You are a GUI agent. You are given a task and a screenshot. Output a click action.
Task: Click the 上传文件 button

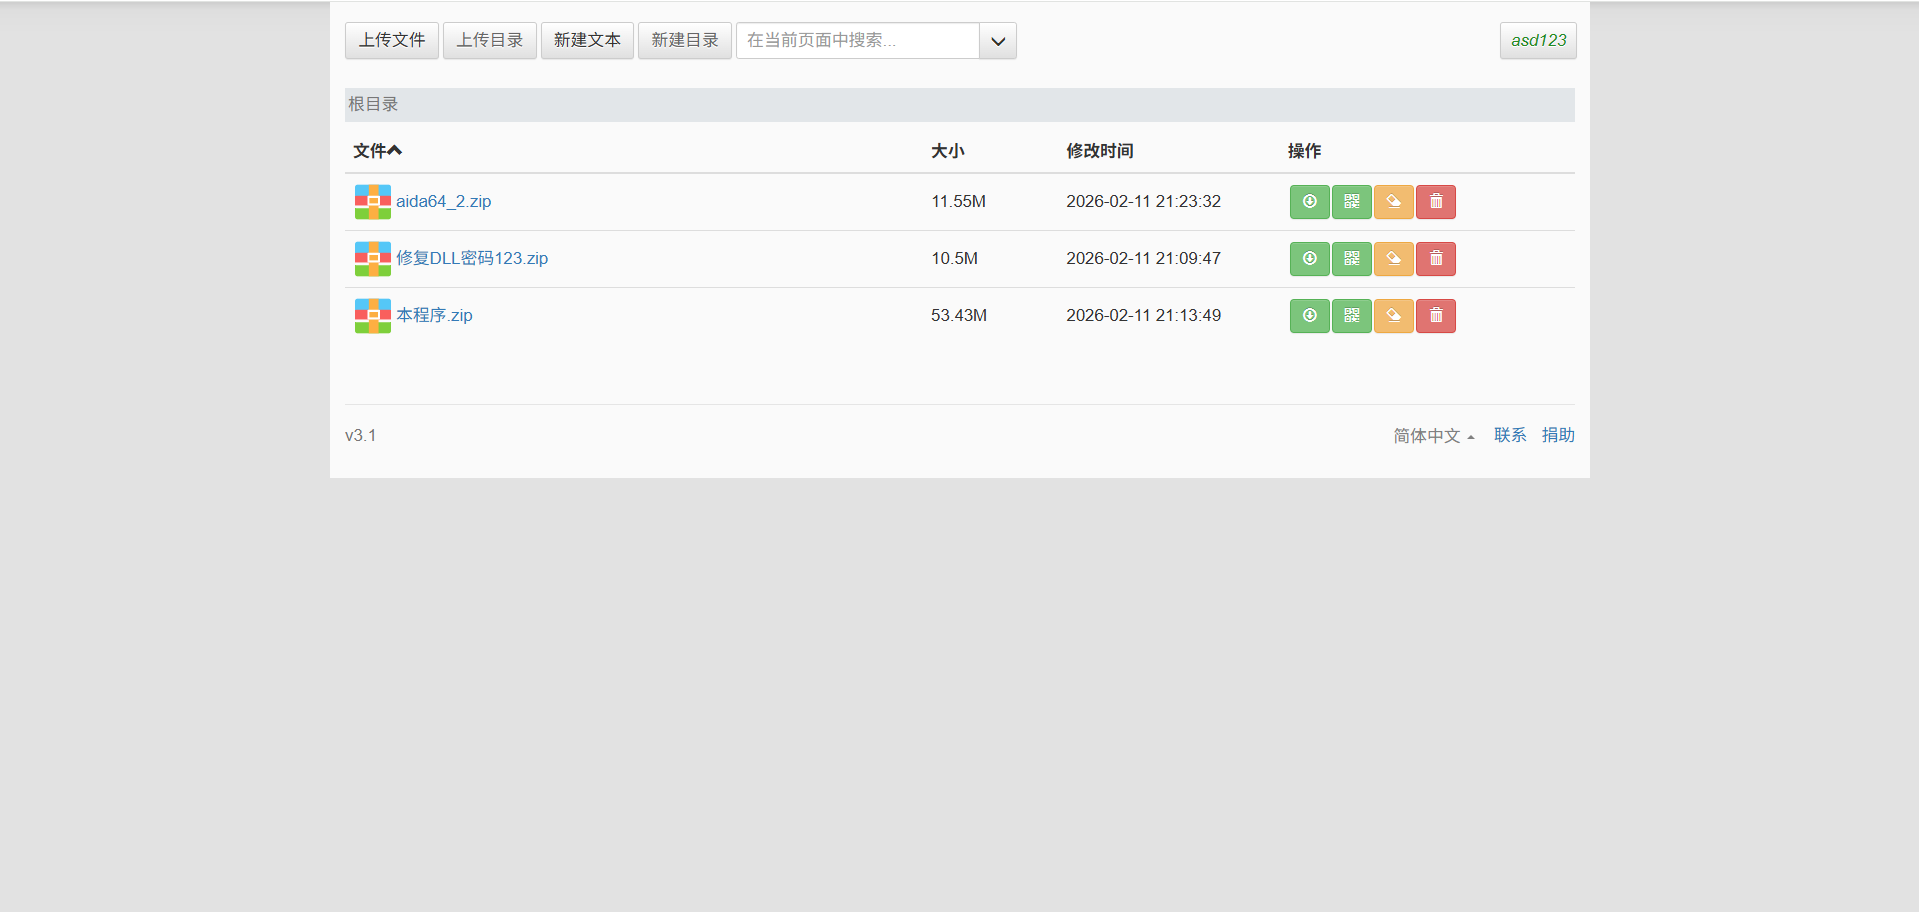tap(391, 41)
